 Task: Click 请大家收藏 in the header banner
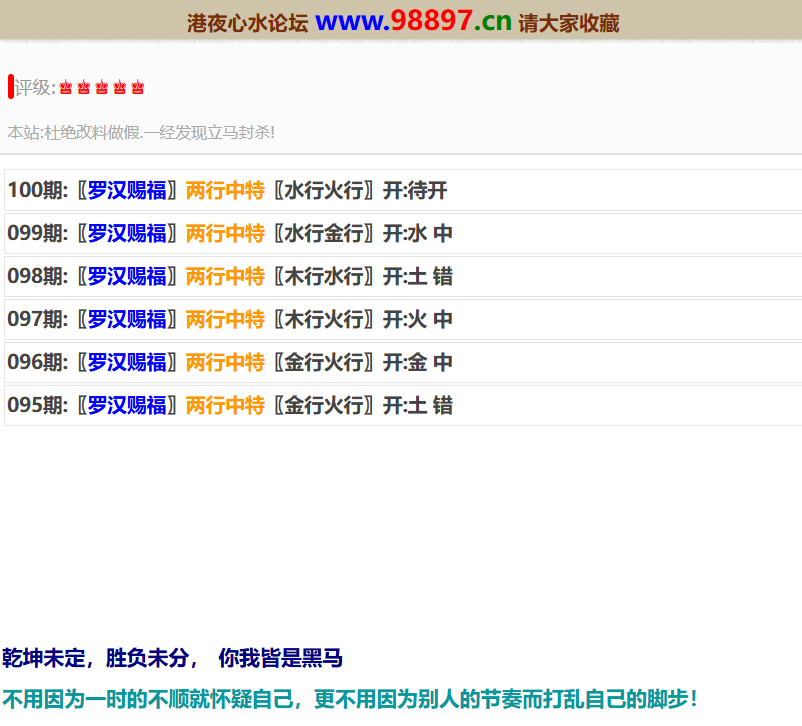tap(569, 23)
